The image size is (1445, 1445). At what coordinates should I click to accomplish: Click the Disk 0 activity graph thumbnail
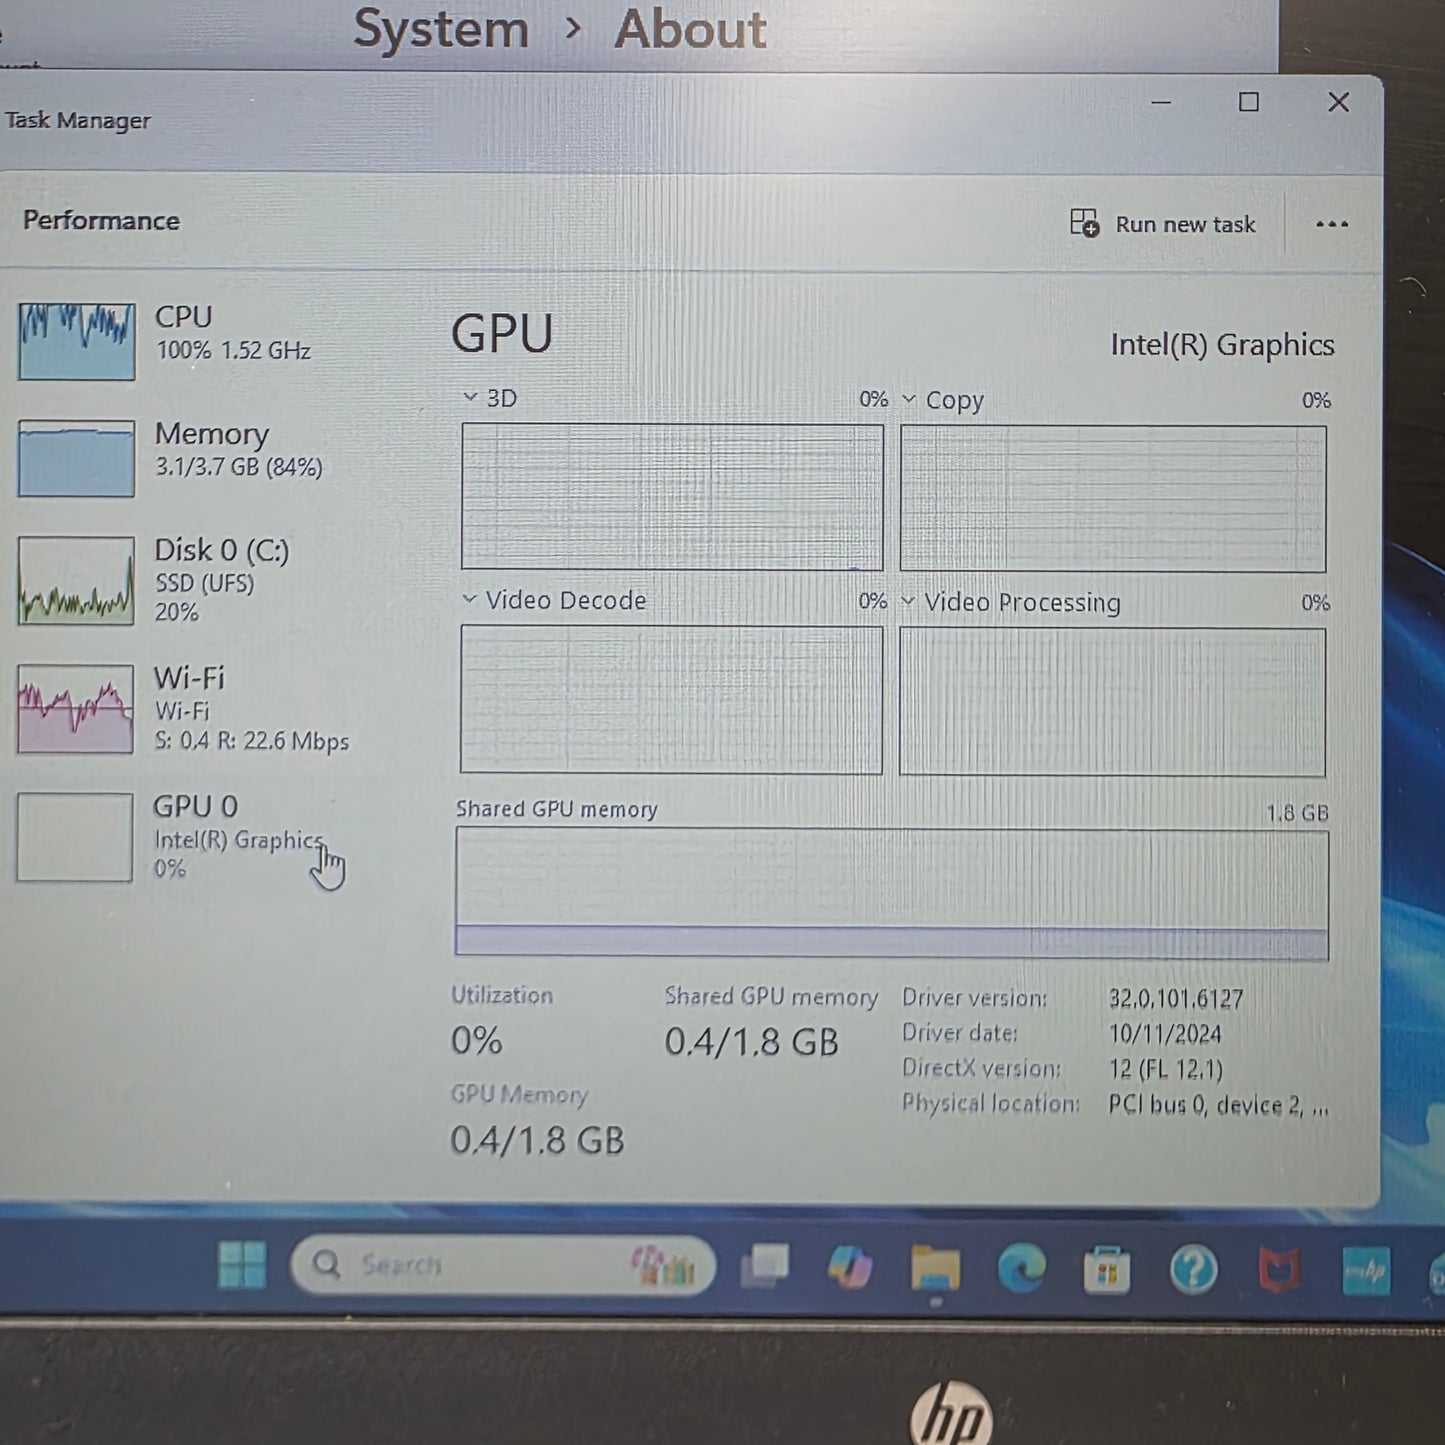tap(76, 581)
